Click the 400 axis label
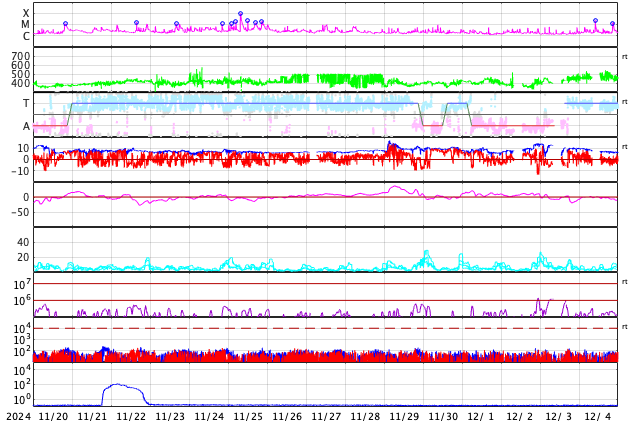The height and width of the screenshot is (424, 634). 21,83
